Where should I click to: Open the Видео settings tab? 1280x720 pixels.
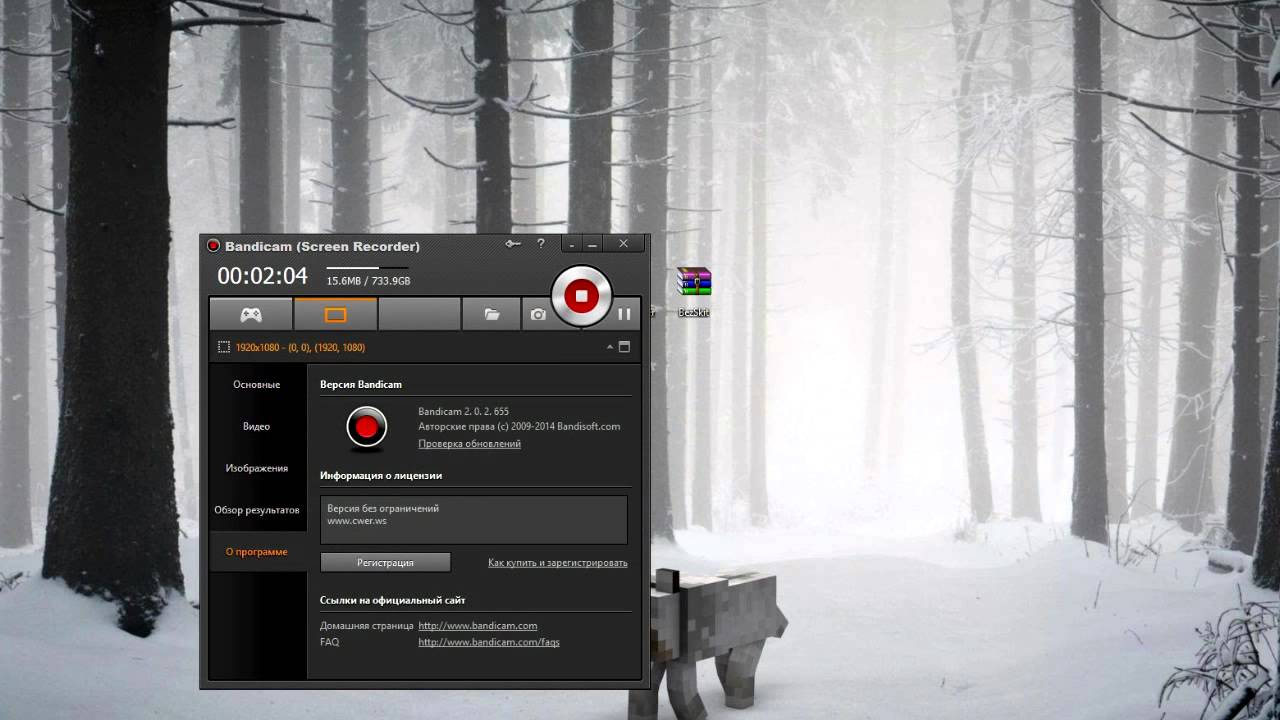point(256,426)
